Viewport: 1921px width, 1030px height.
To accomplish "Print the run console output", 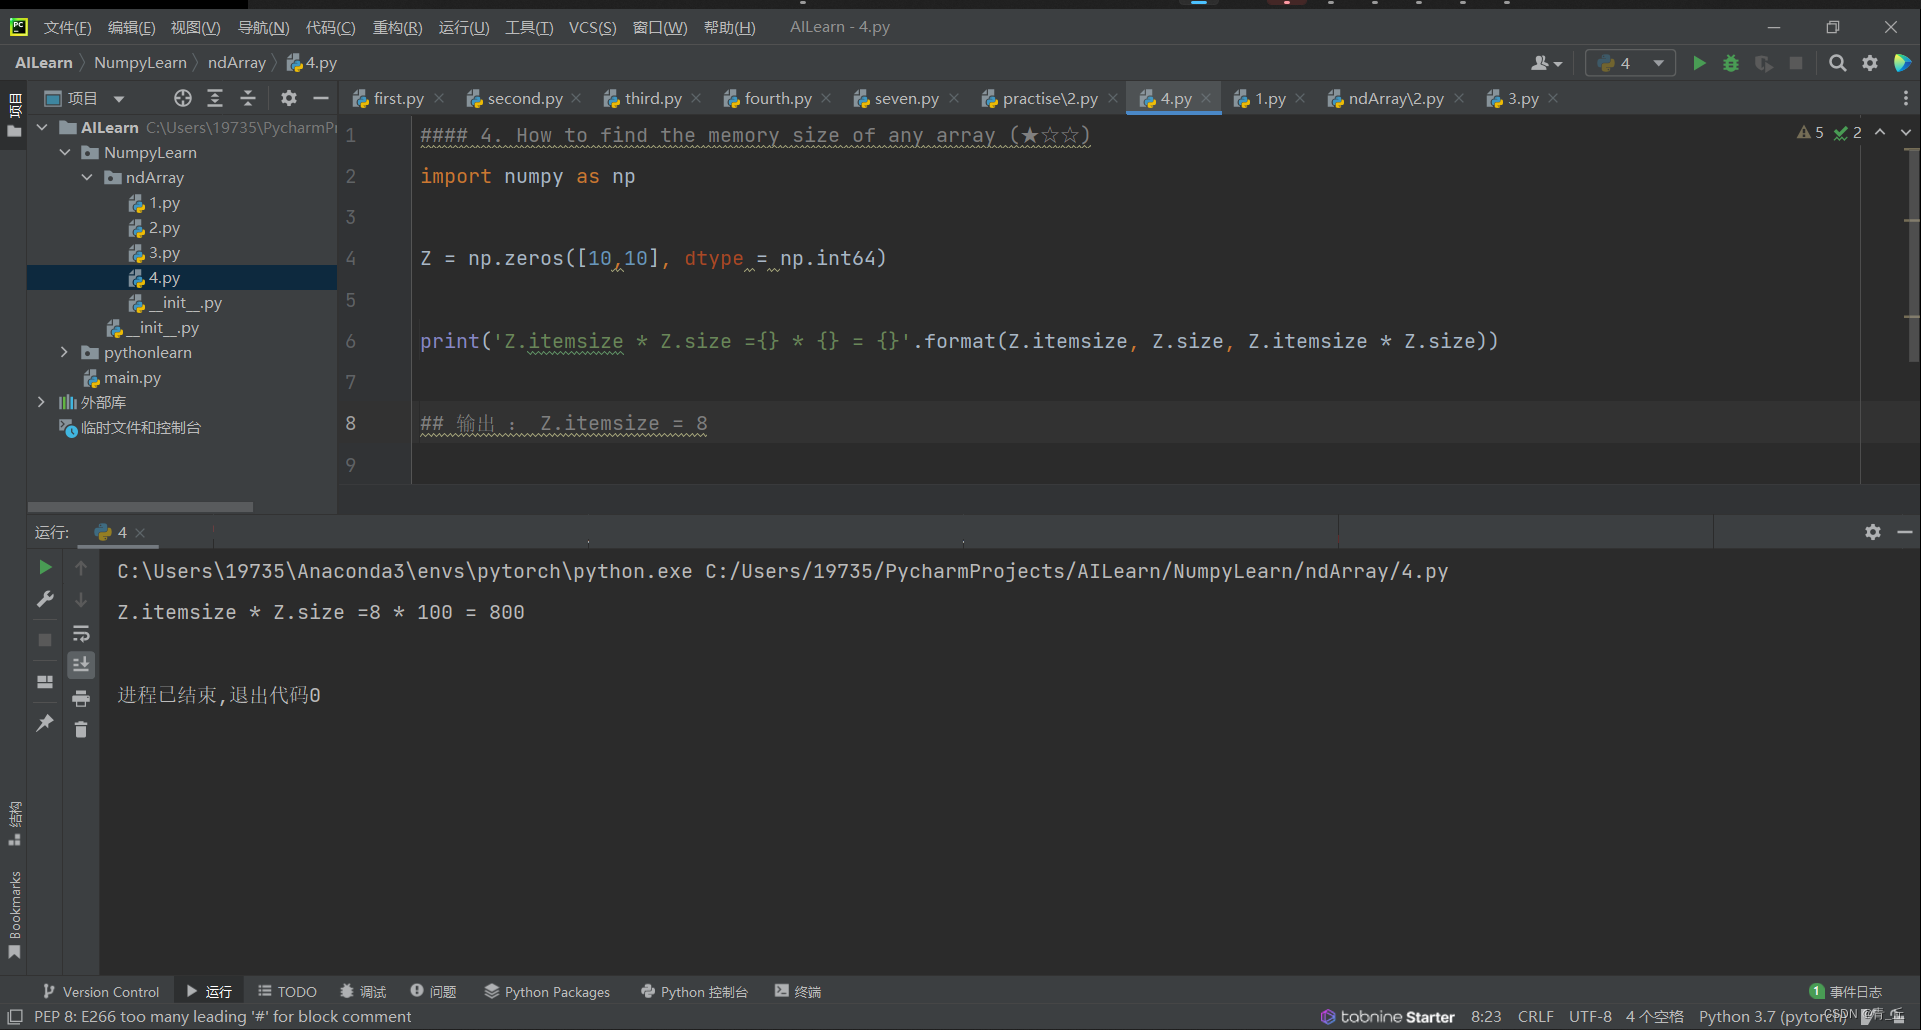I will pos(81,698).
